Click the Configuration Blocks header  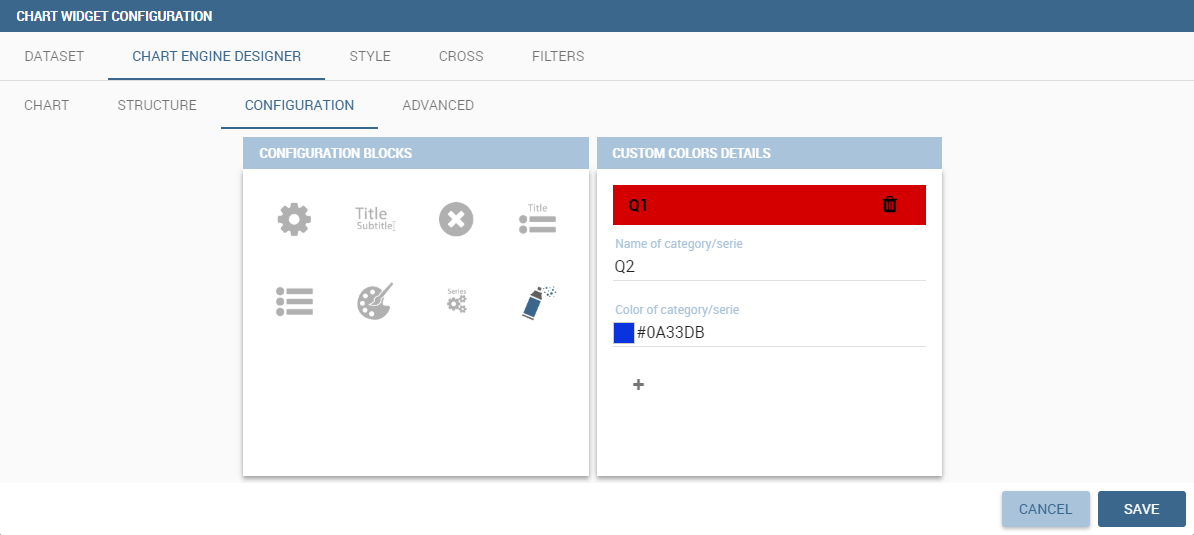pyautogui.click(x=416, y=153)
